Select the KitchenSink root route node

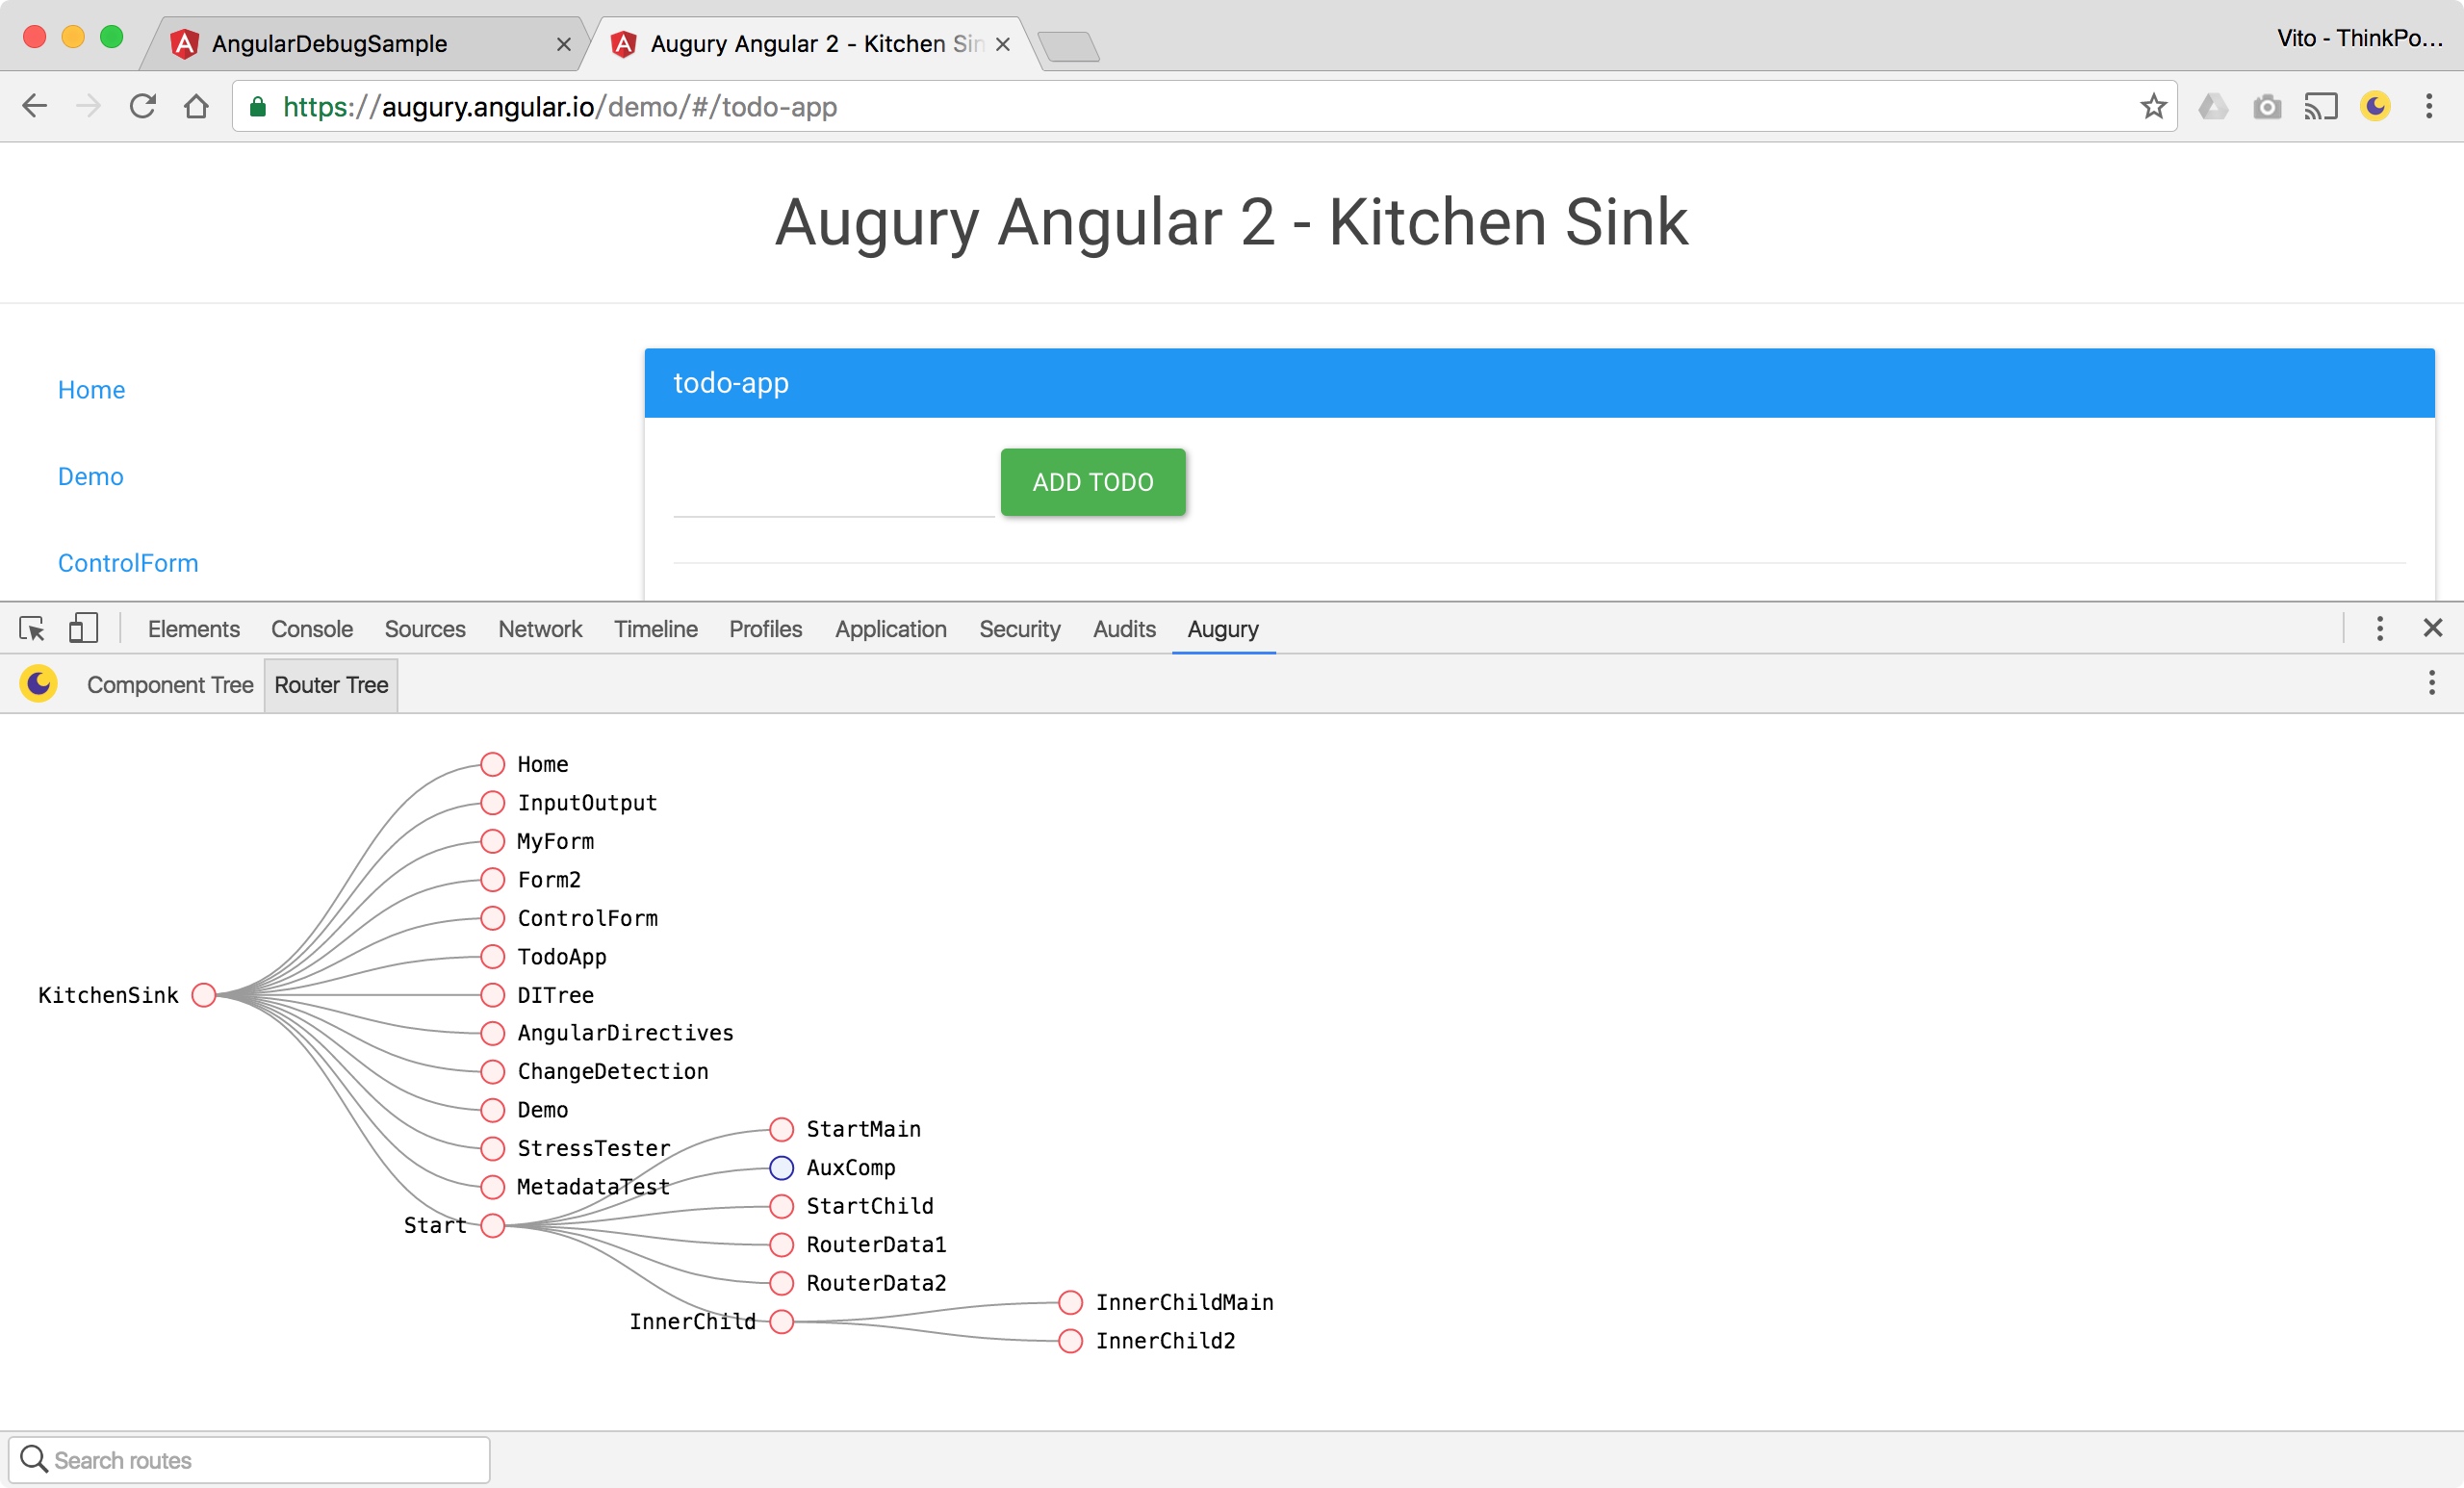[204, 995]
